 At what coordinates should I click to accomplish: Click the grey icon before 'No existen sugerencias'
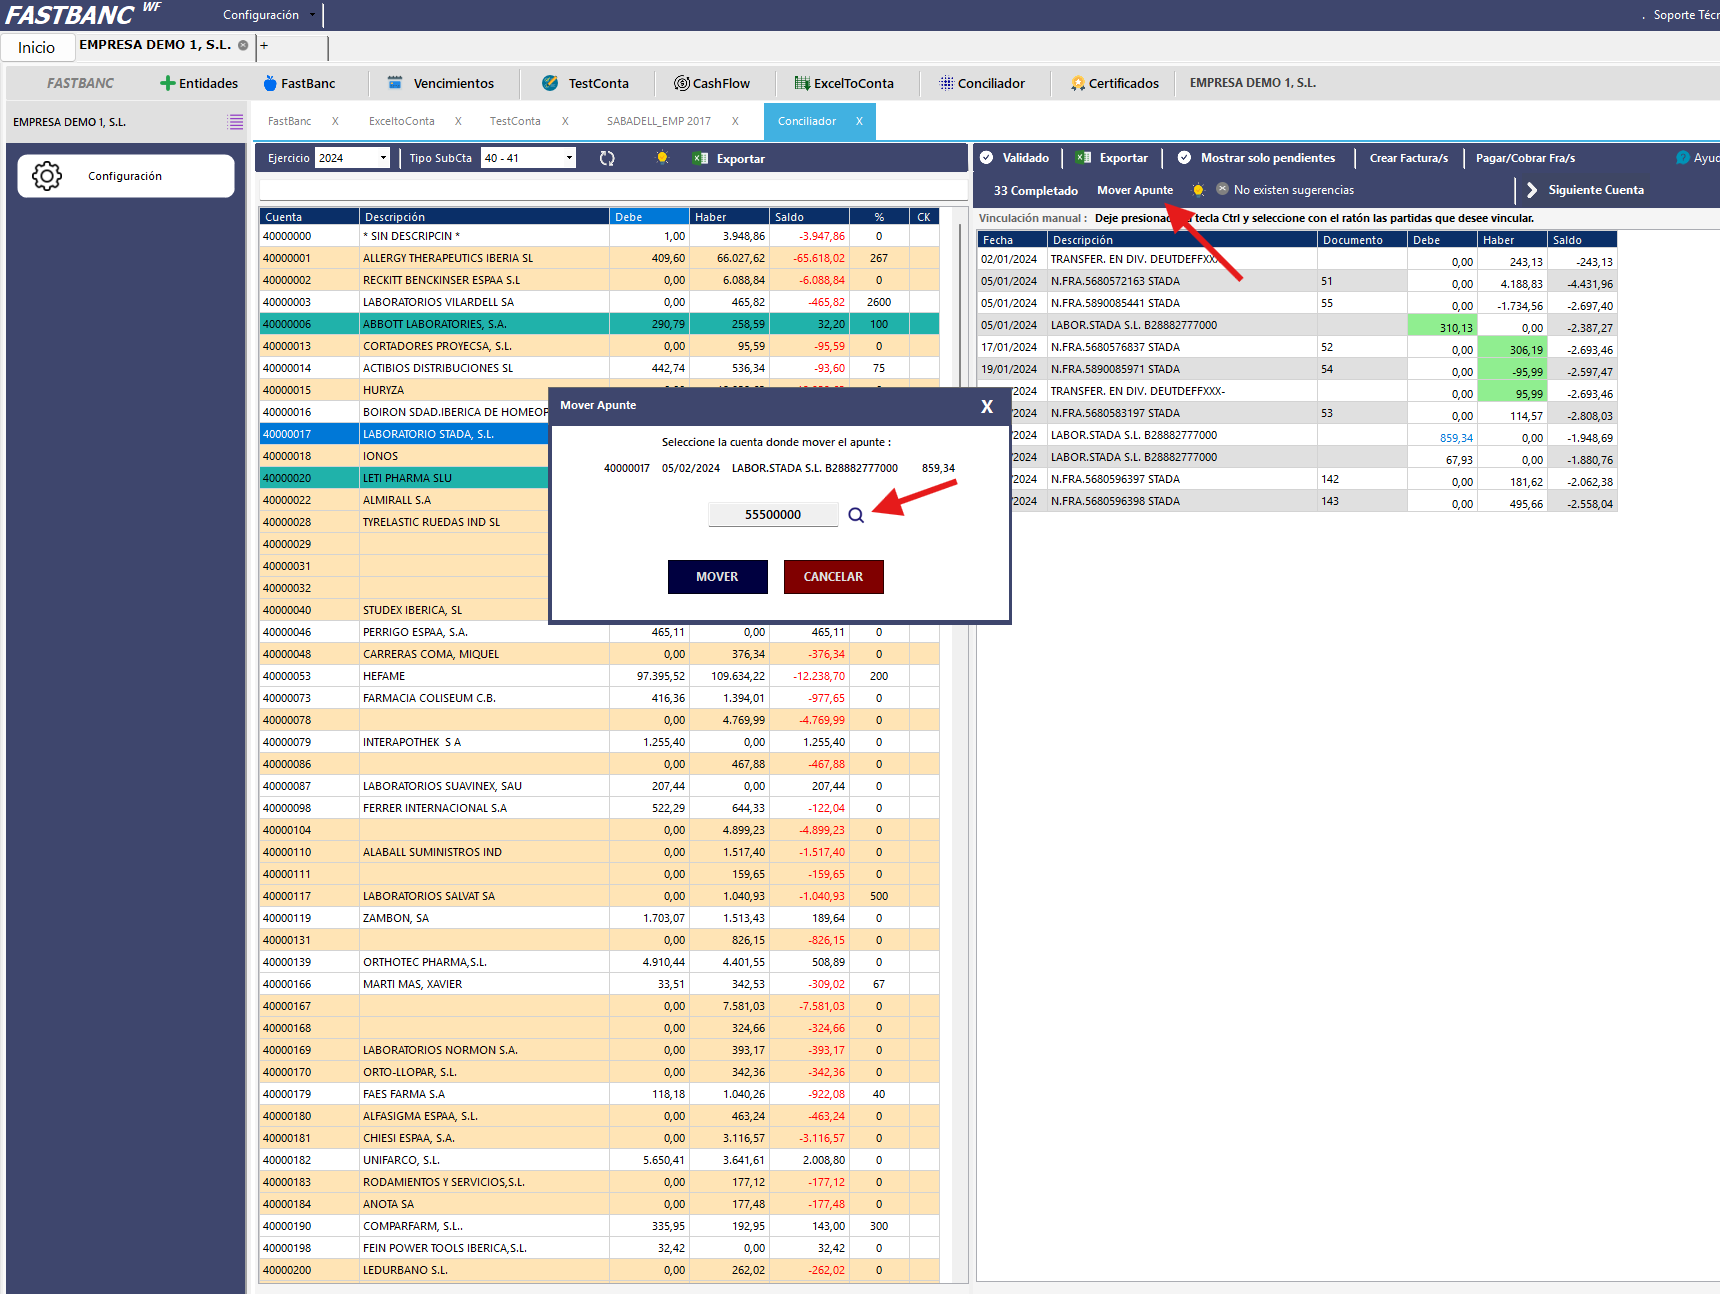(x=1222, y=189)
